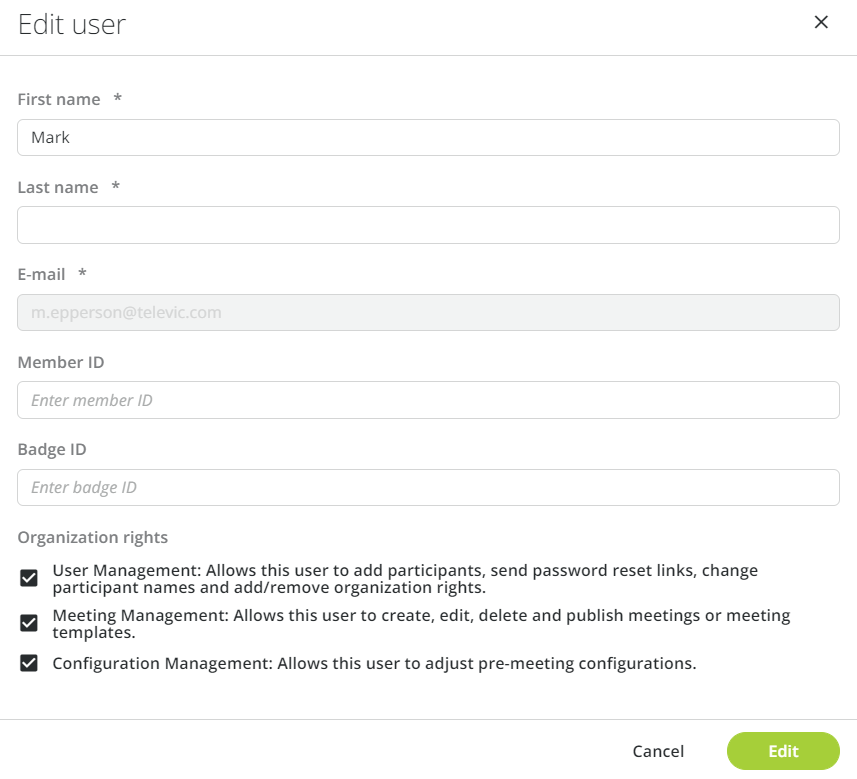Click the Edit button to save changes
This screenshot has width=857, height=779.
783,751
